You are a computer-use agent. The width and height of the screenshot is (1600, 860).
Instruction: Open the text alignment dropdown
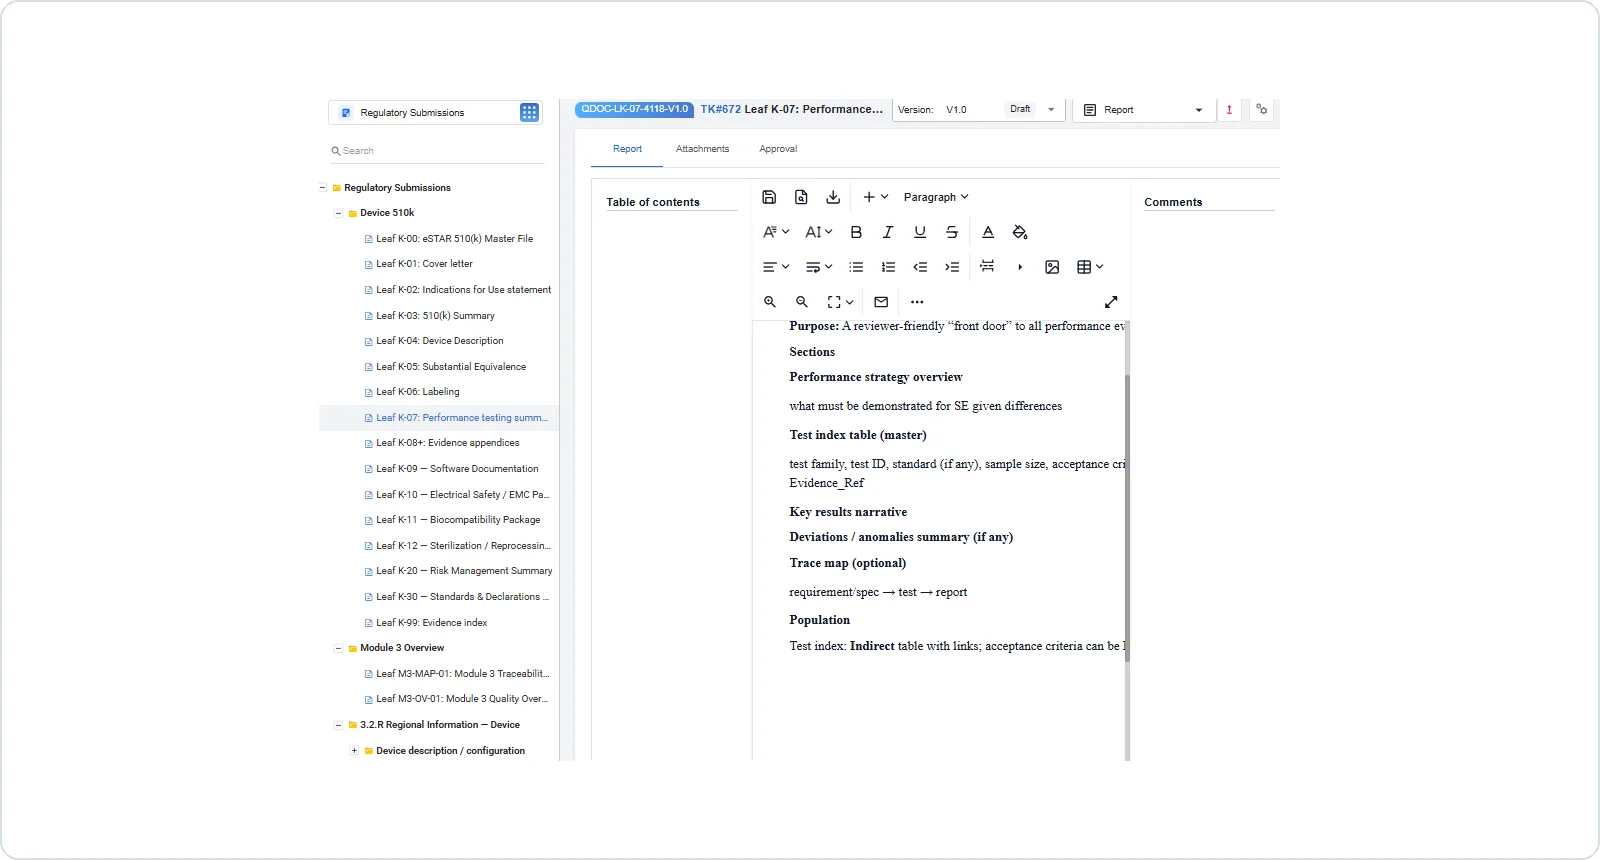pos(776,267)
